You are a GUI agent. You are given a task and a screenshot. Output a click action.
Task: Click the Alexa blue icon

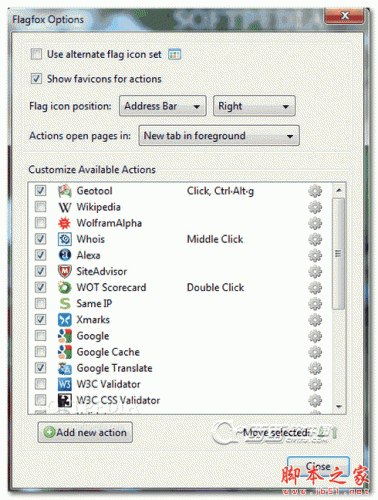pyautogui.click(x=64, y=255)
